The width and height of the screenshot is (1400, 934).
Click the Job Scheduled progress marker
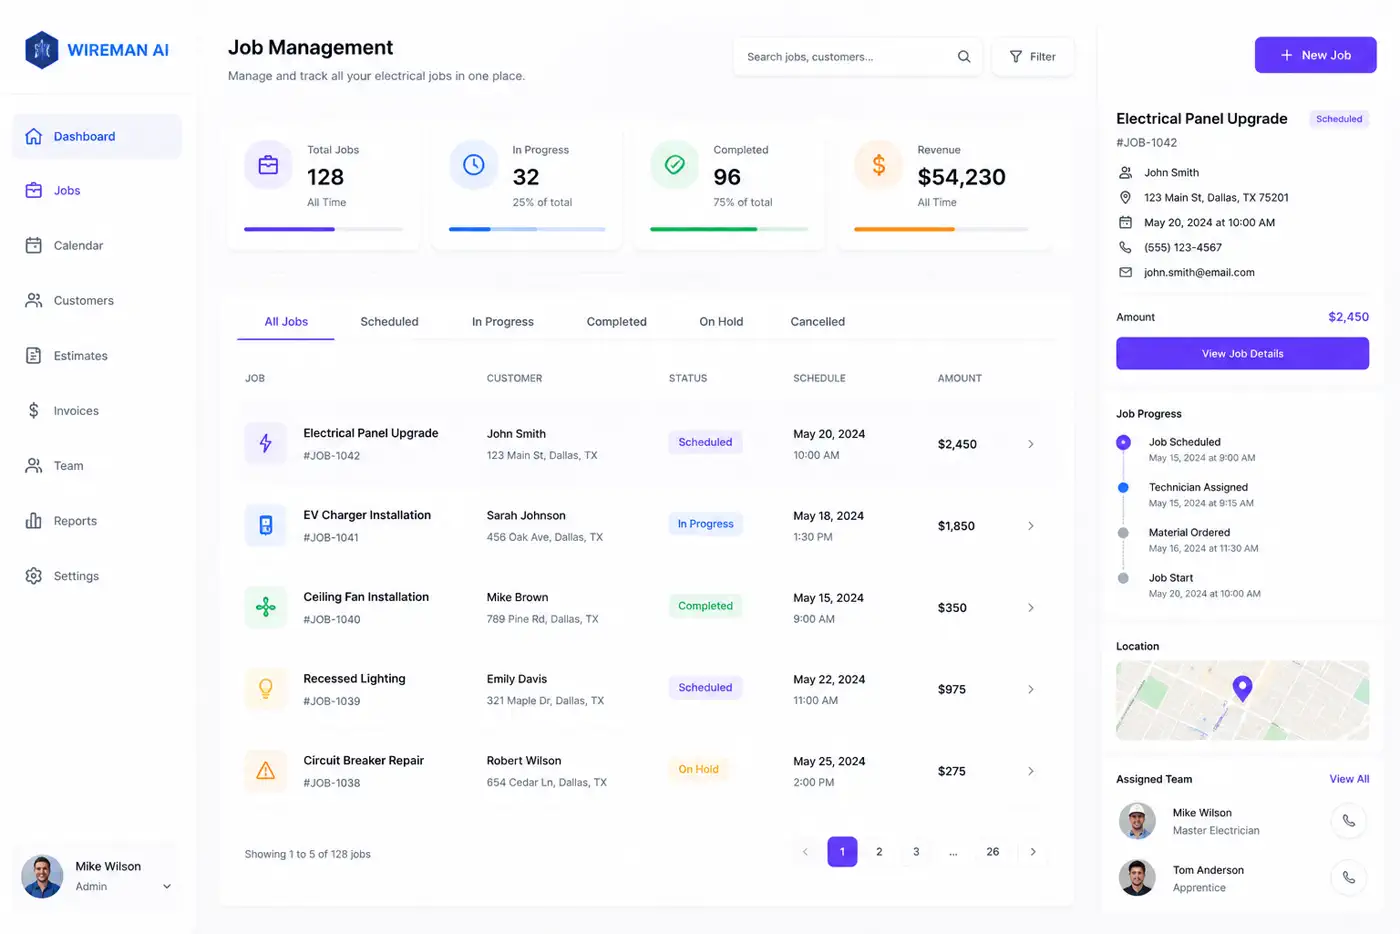click(x=1123, y=442)
